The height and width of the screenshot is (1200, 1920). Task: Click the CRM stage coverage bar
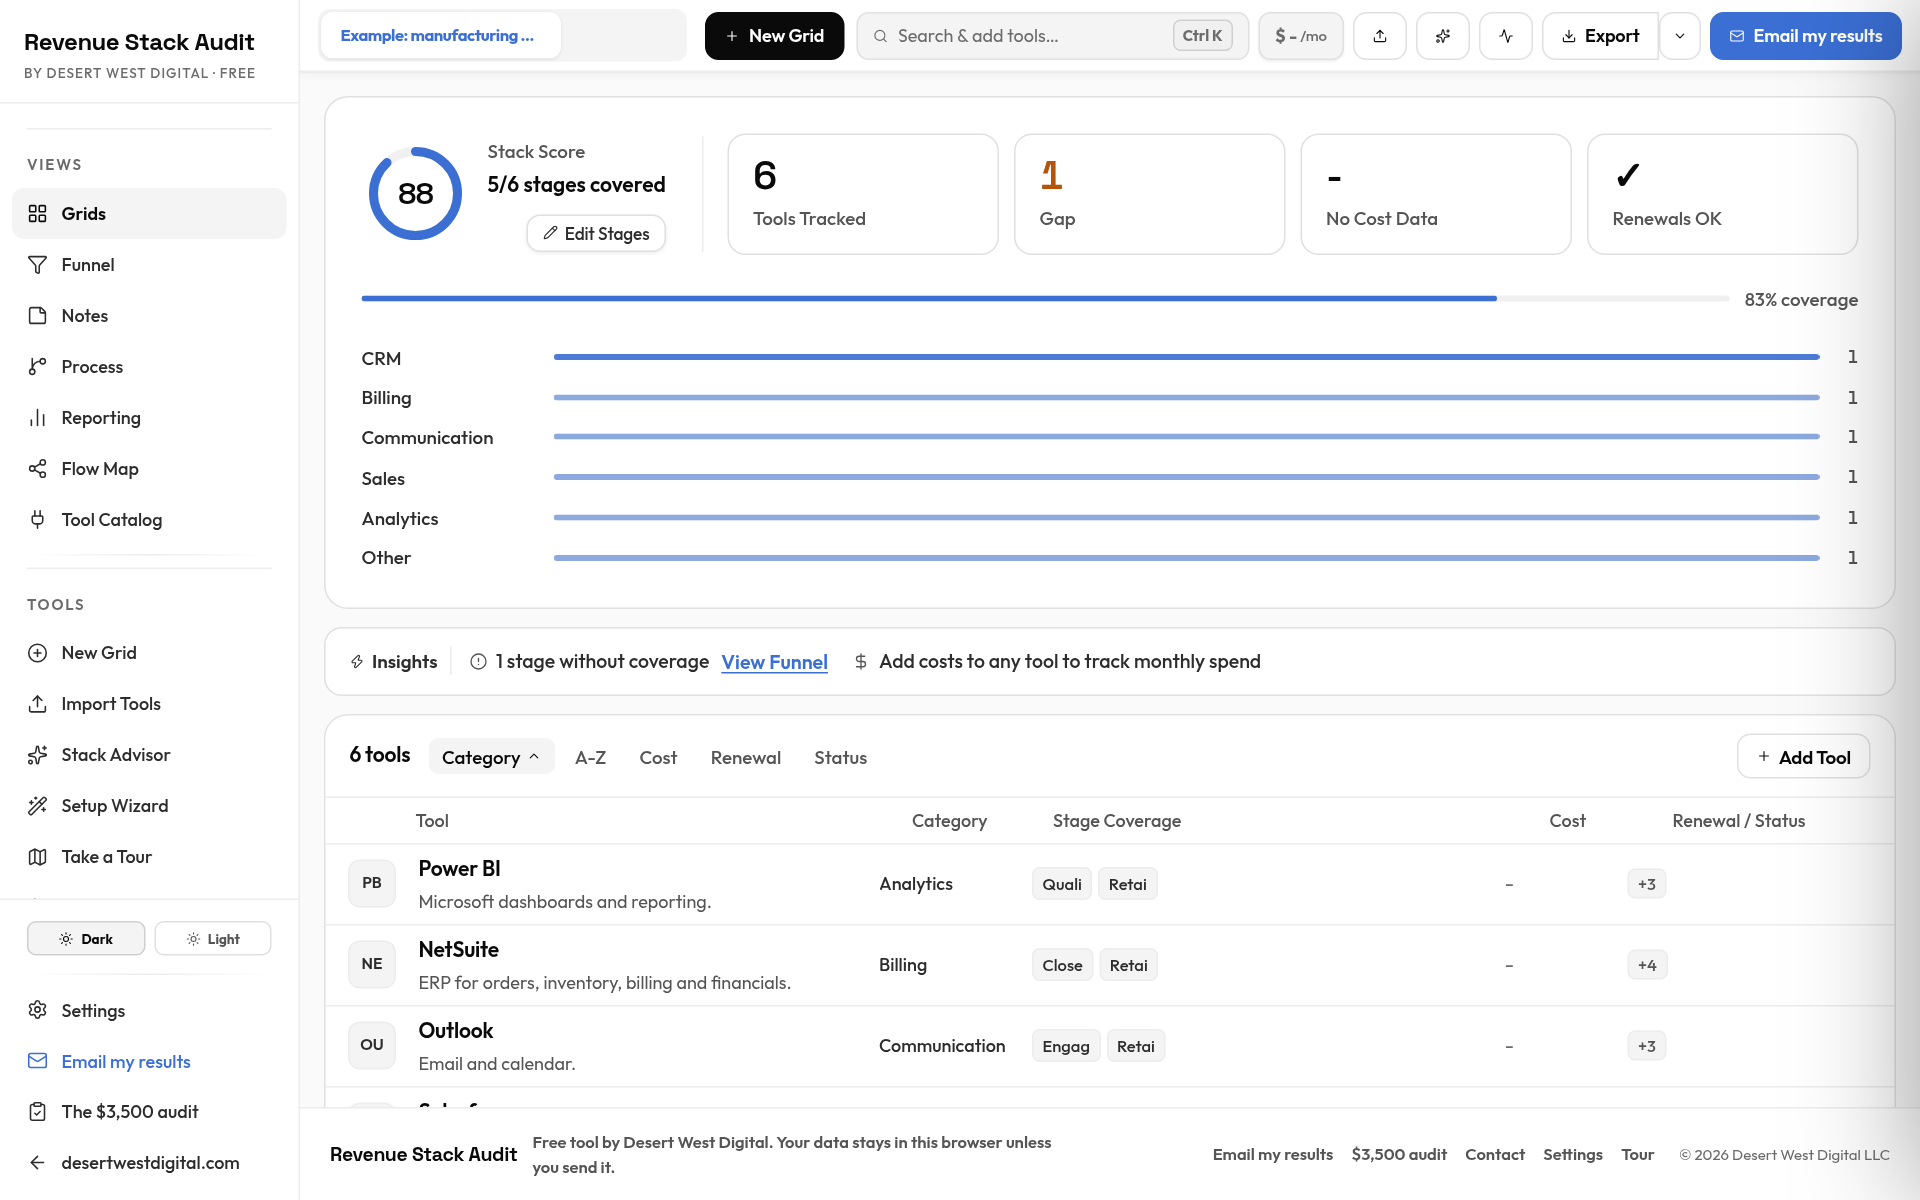[1186, 357]
